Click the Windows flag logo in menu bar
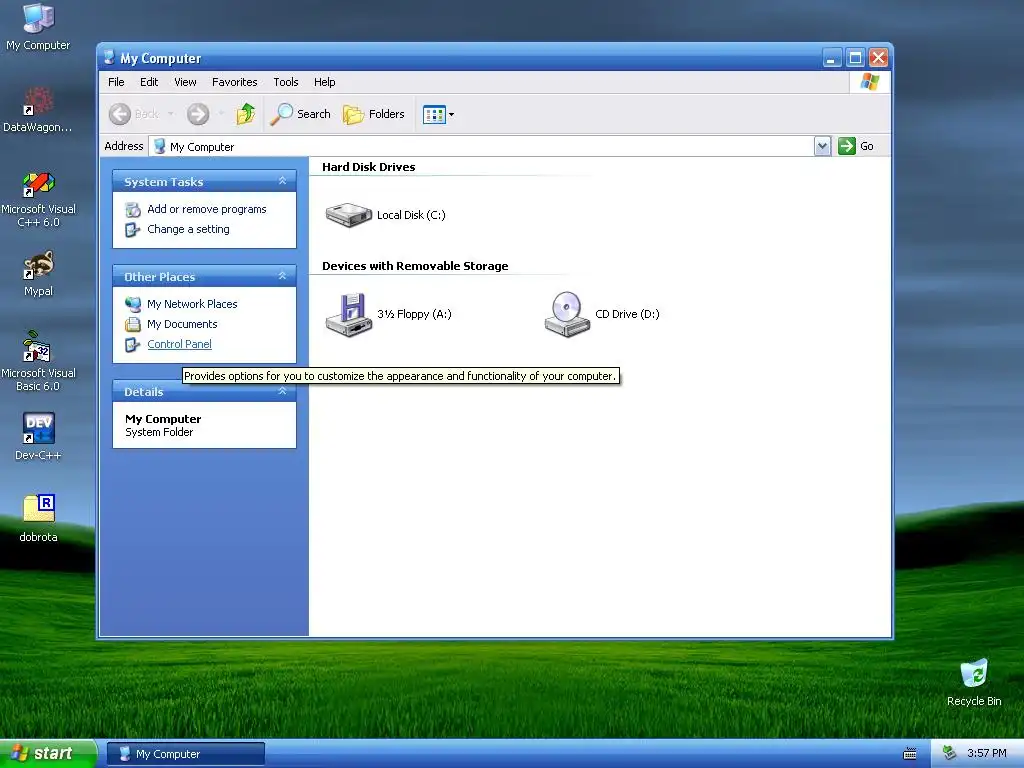The height and width of the screenshot is (768, 1024). [x=870, y=82]
